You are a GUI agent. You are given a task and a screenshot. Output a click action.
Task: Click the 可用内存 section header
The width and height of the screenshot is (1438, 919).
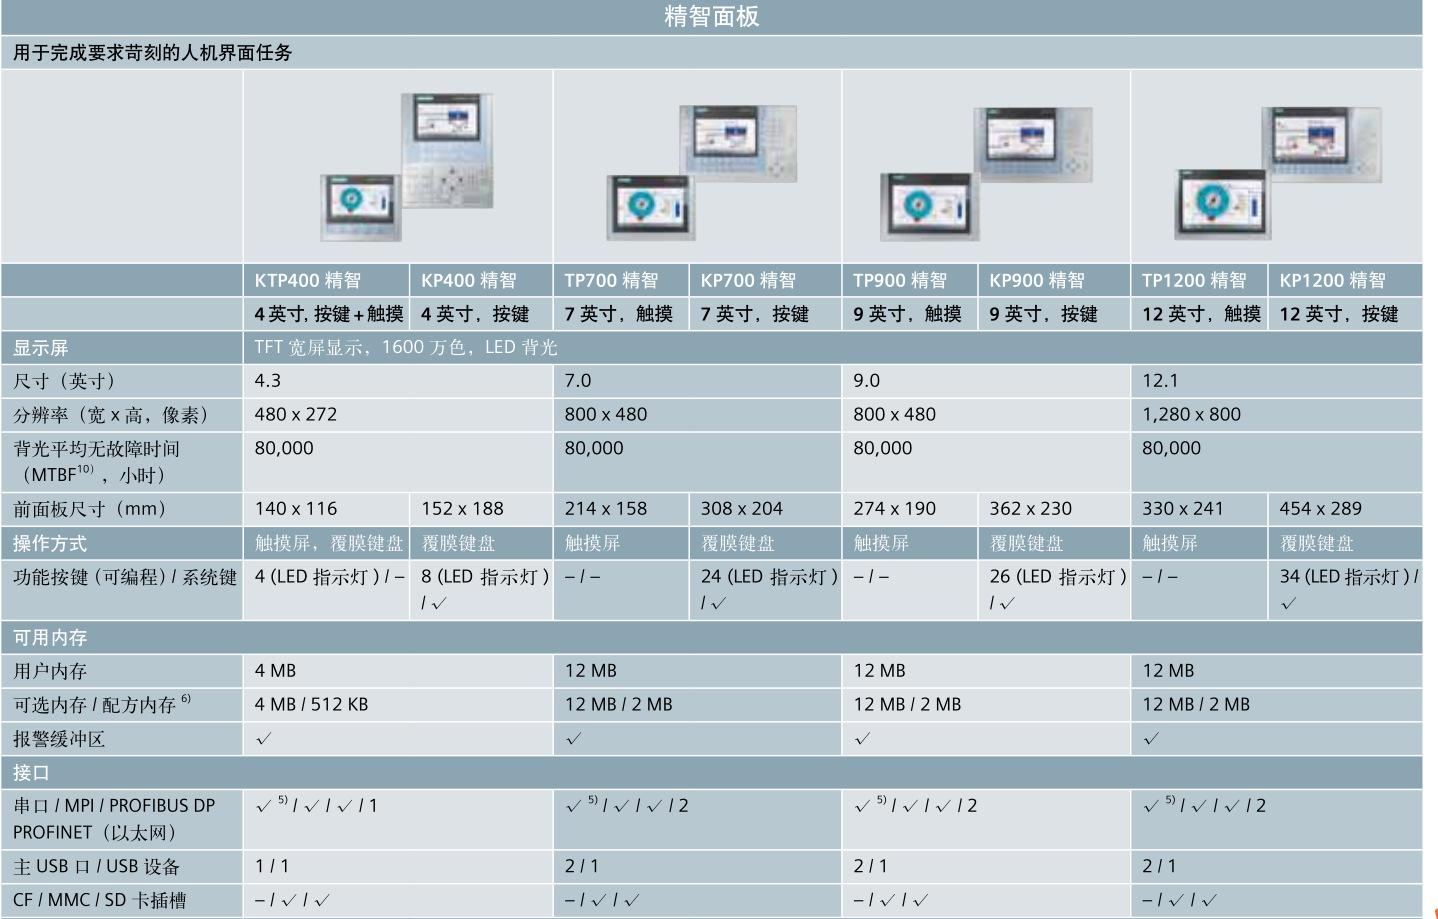click(x=50, y=637)
